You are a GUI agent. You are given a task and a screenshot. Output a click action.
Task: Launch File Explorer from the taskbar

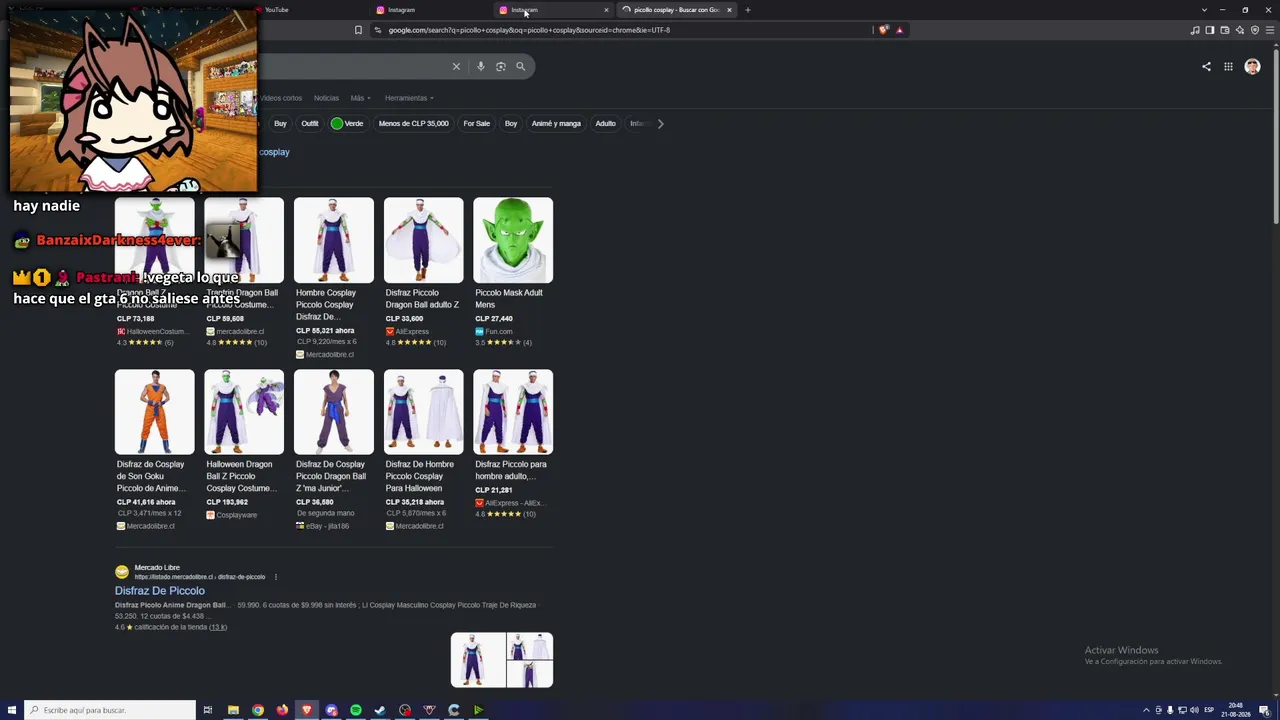(x=233, y=710)
